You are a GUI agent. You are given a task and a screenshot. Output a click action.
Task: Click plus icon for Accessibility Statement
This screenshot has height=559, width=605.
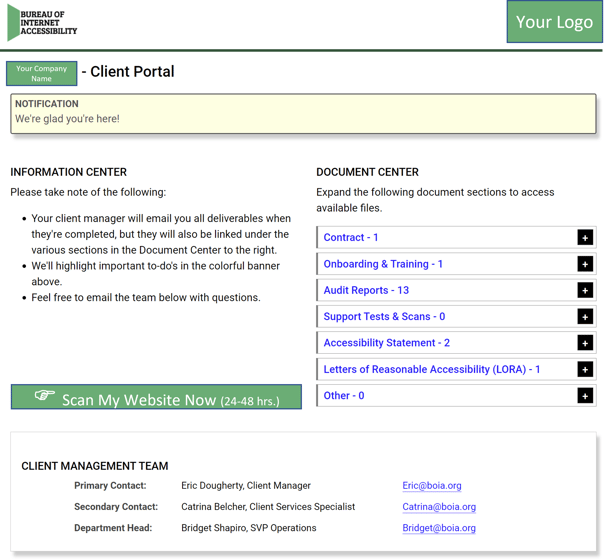[x=584, y=343]
